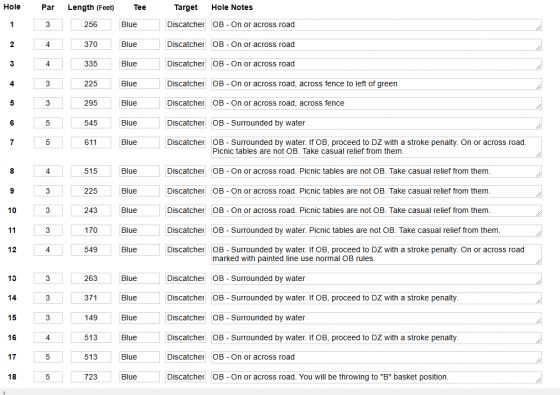
Task: Click the resize handle on hole 7 notes
Action: 539,154
